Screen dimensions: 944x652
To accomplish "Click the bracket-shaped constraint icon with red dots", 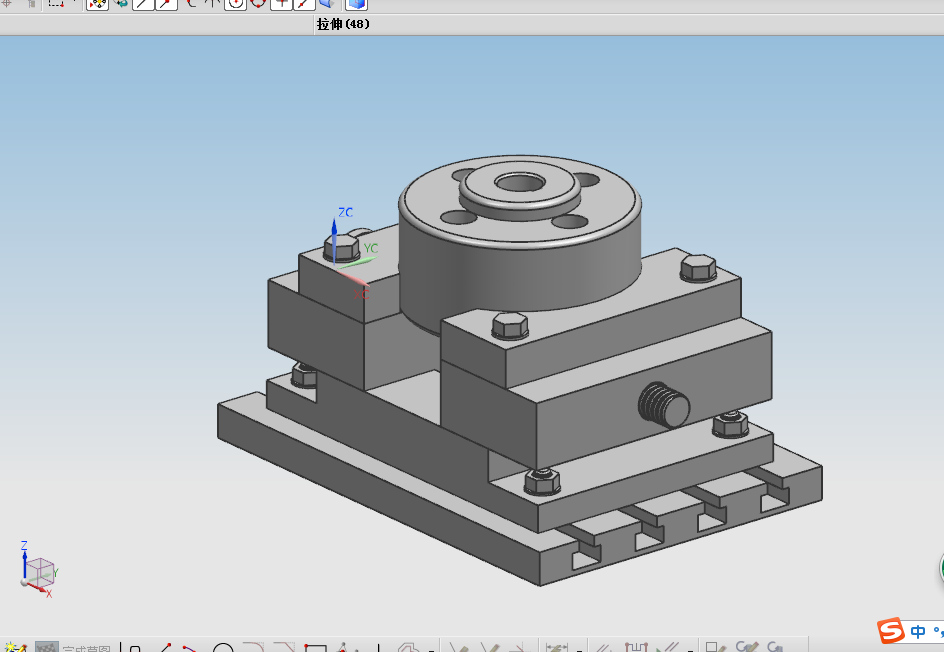I will click(636, 647).
